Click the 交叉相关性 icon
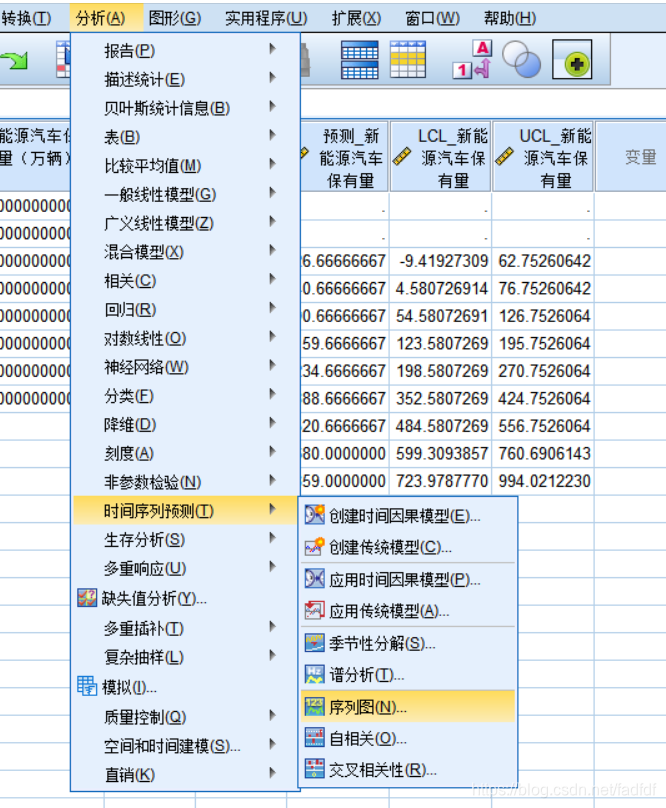The height and width of the screenshot is (808, 666). pyautogui.click(x=314, y=769)
